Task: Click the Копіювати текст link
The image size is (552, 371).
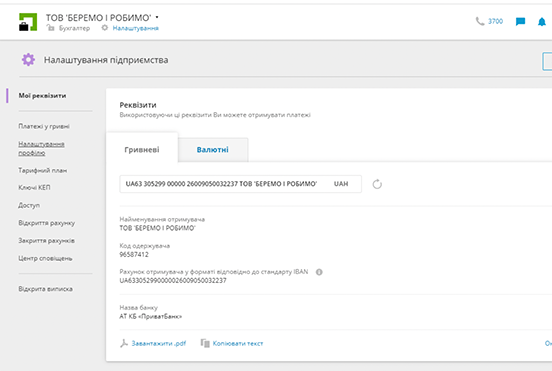Action: coord(238,344)
